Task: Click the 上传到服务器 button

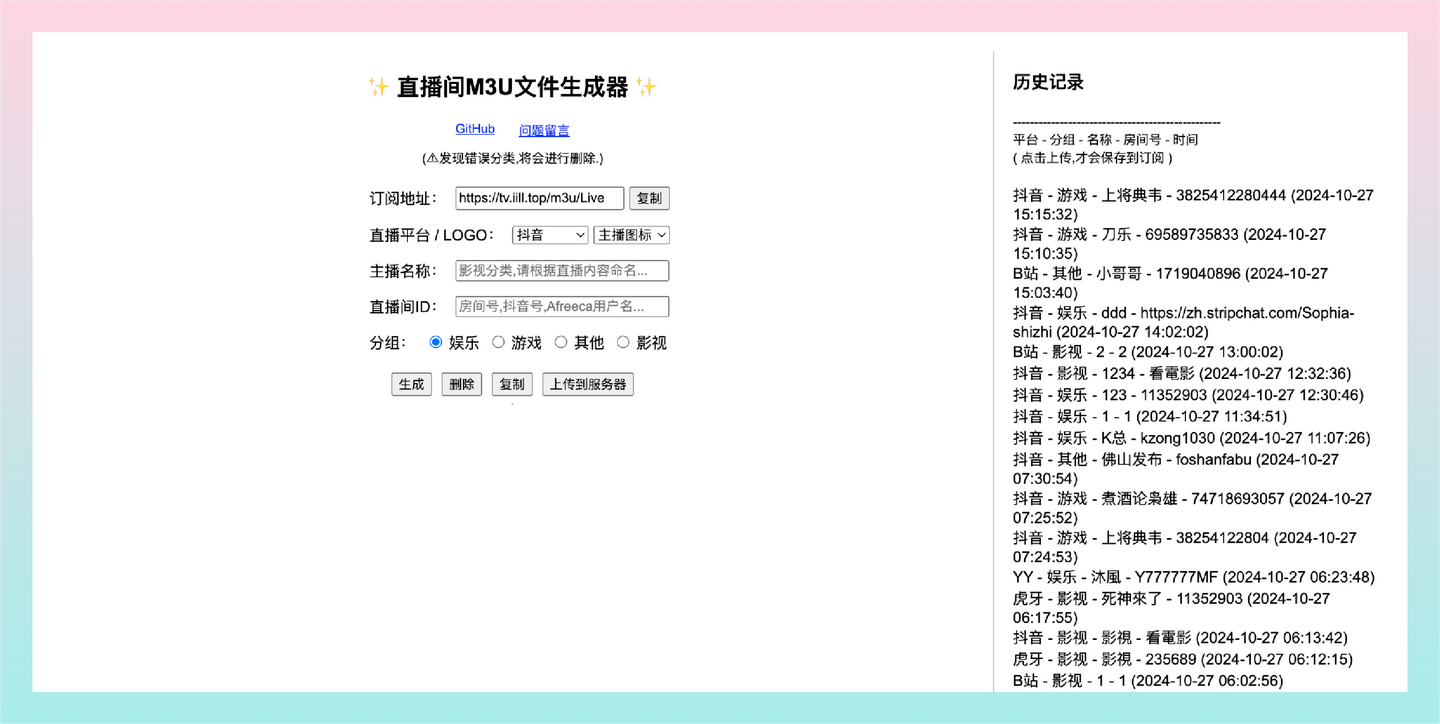Action: (588, 384)
